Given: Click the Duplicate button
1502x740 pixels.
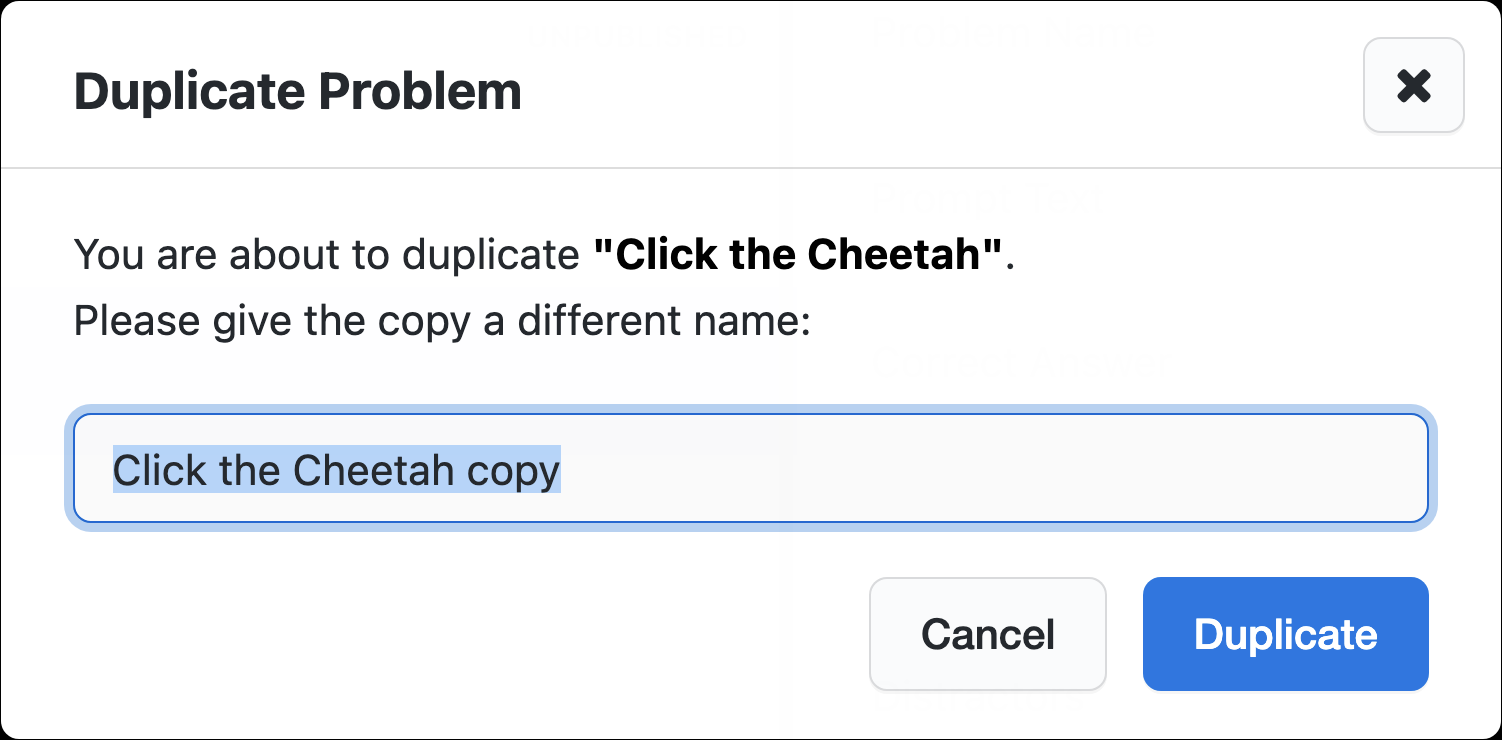Looking at the screenshot, I should click(x=1285, y=634).
